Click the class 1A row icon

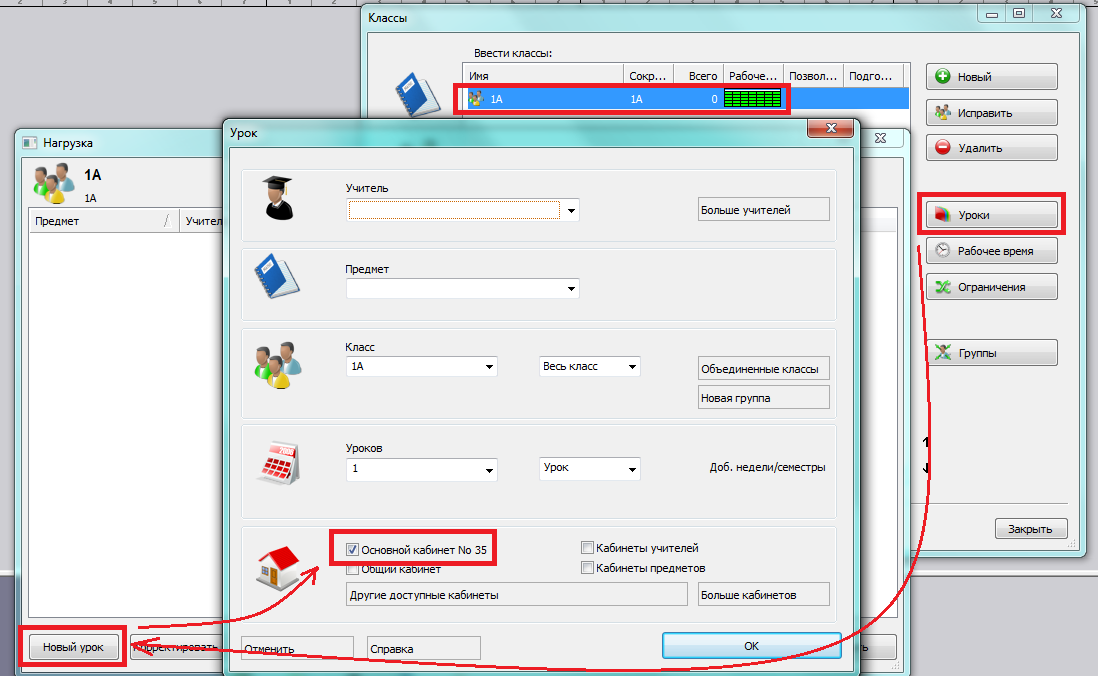click(x=476, y=99)
